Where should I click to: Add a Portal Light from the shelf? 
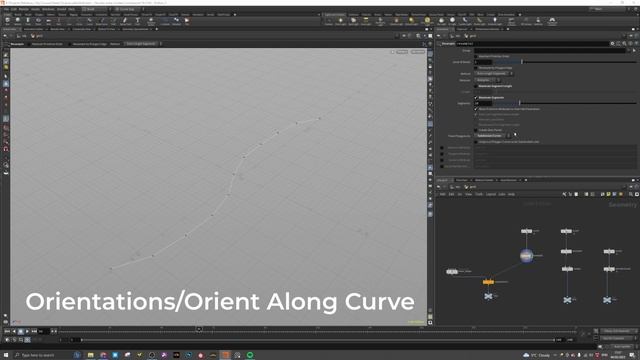[479, 21]
